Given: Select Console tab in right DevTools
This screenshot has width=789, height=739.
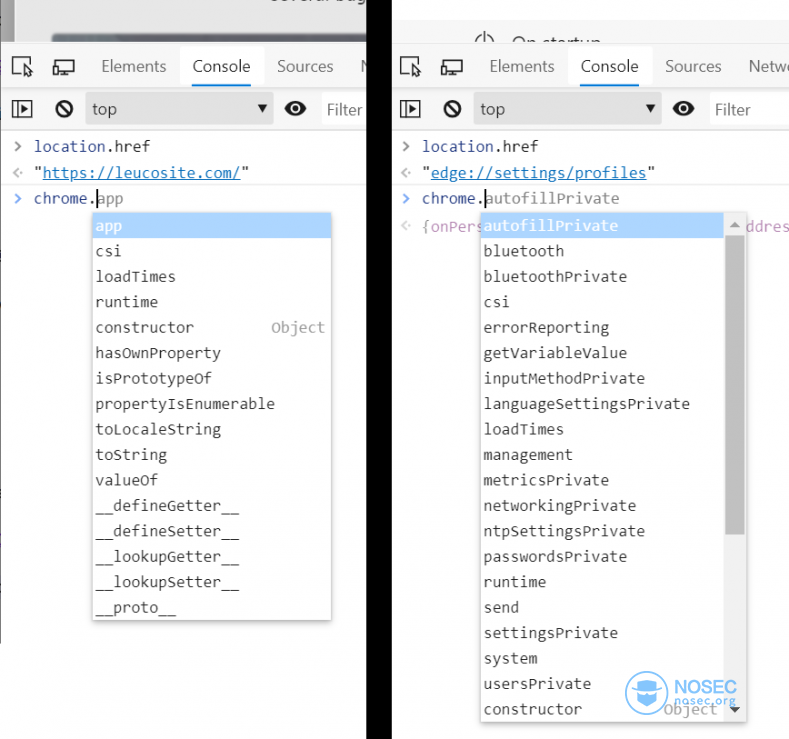Looking at the screenshot, I should (609, 66).
